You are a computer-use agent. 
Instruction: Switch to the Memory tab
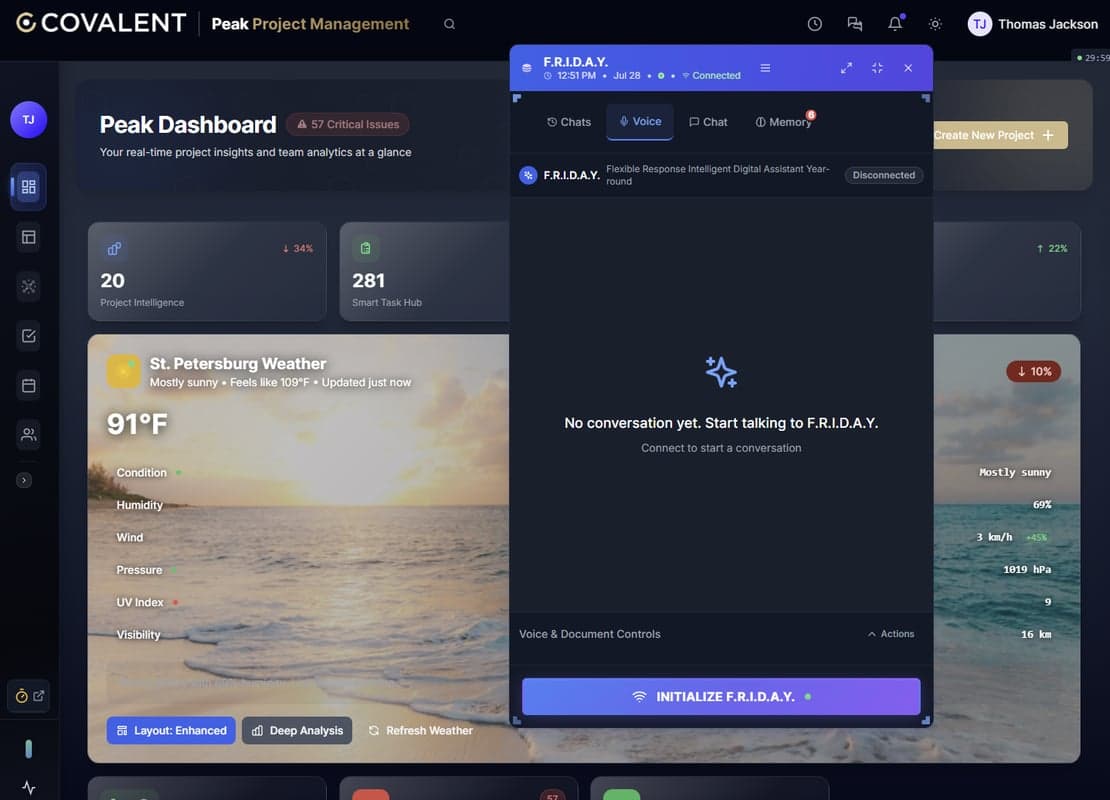pyautogui.click(x=783, y=122)
